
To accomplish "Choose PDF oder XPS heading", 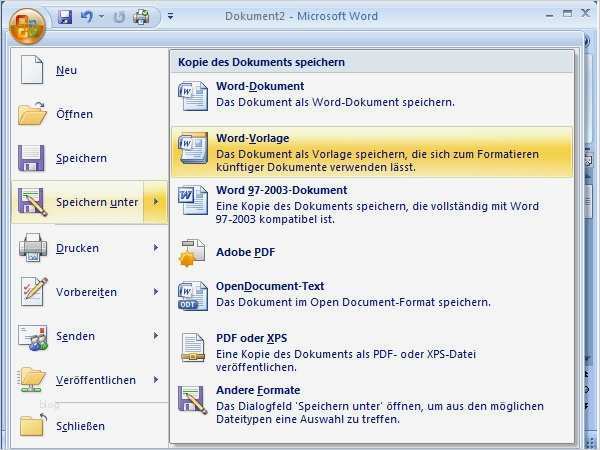I will 251,338.
